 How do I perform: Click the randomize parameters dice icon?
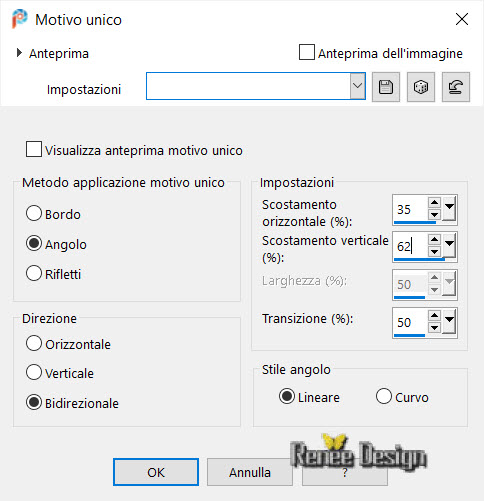click(x=421, y=87)
